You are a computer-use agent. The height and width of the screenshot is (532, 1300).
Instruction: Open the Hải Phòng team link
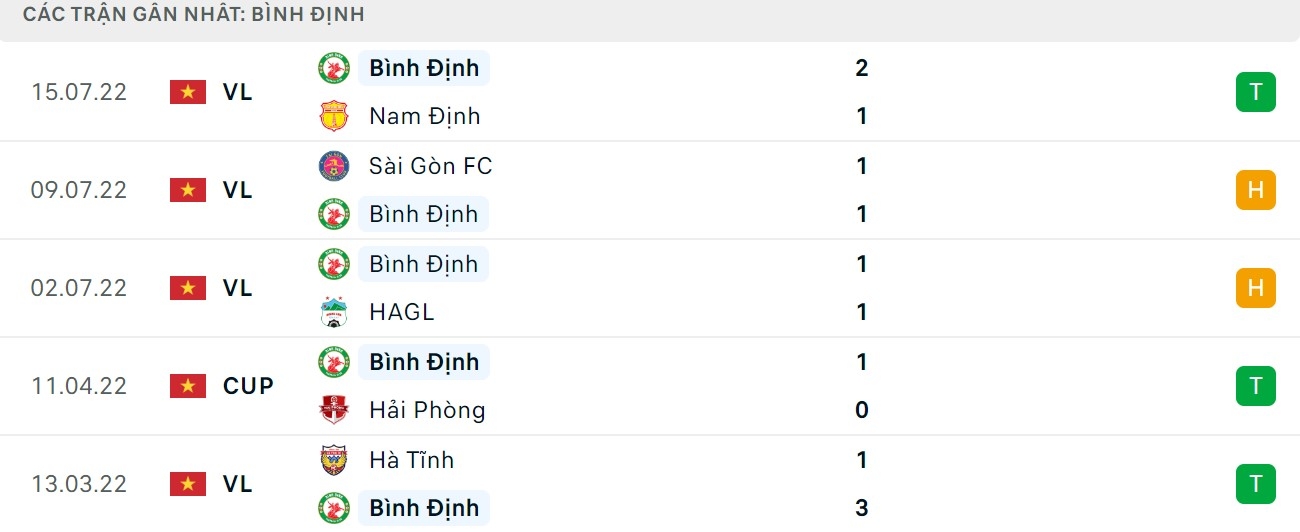tap(426, 410)
